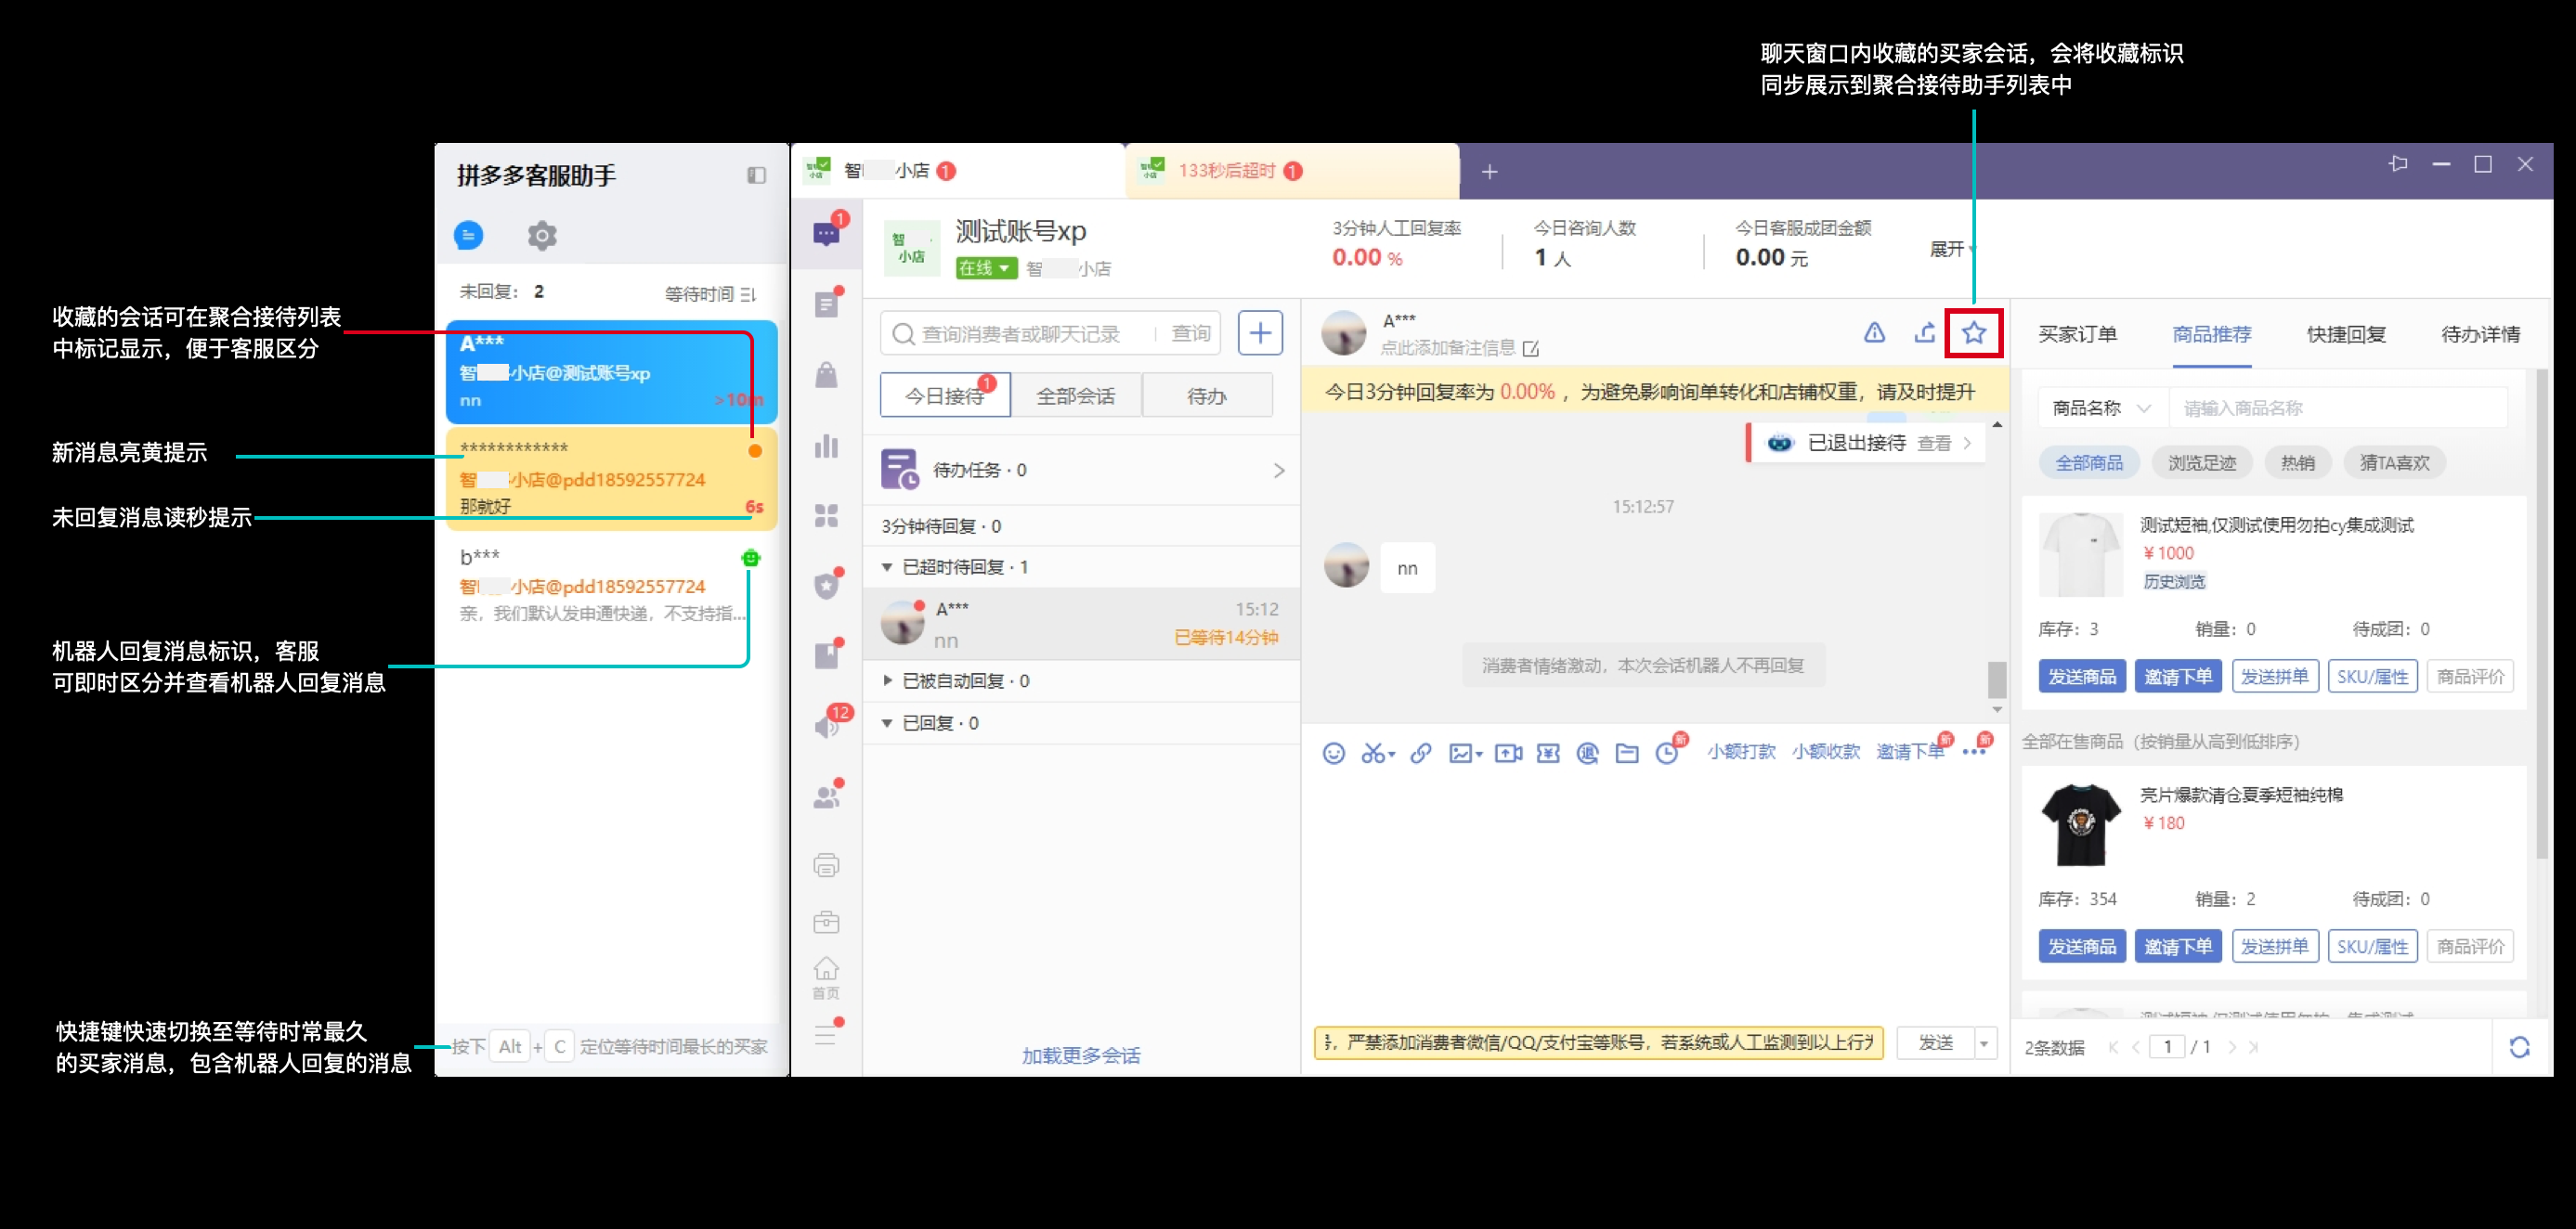This screenshot has width=2576, height=1229.
Task: Upload a video via camera icon
Action: (x=1508, y=753)
